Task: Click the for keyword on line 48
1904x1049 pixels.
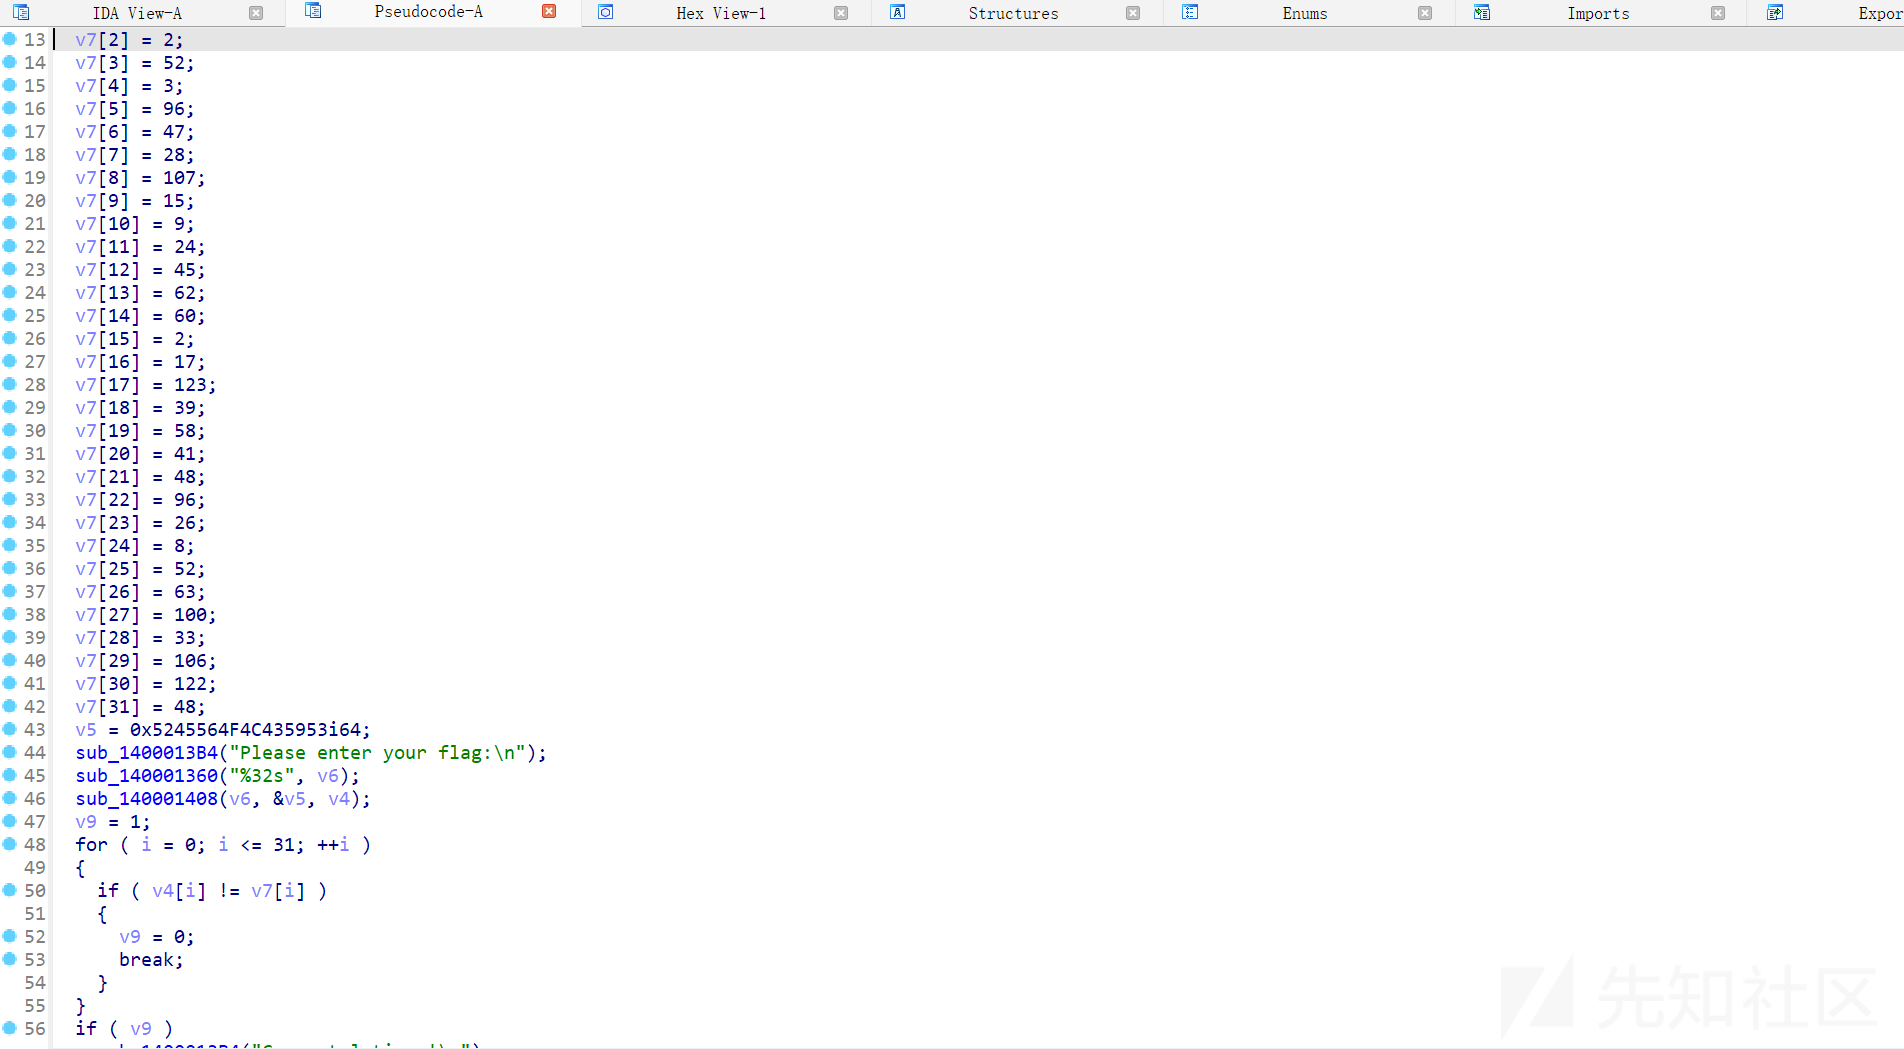Action: pos(91,845)
